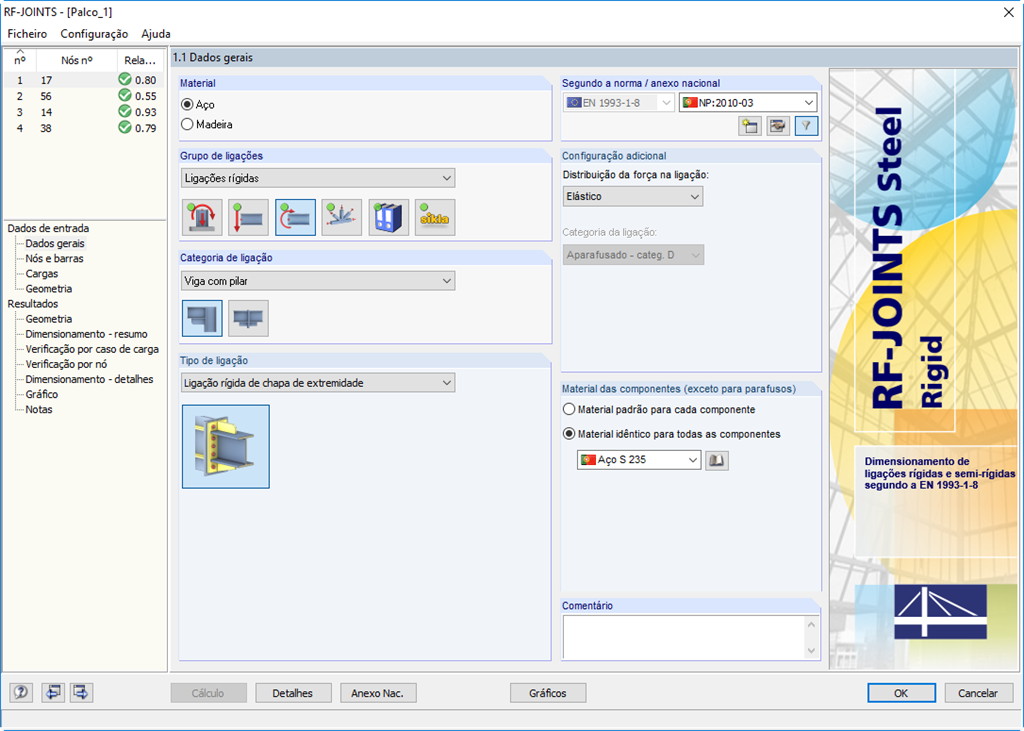Click the Detalhes button
1024x731 pixels.
point(293,693)
